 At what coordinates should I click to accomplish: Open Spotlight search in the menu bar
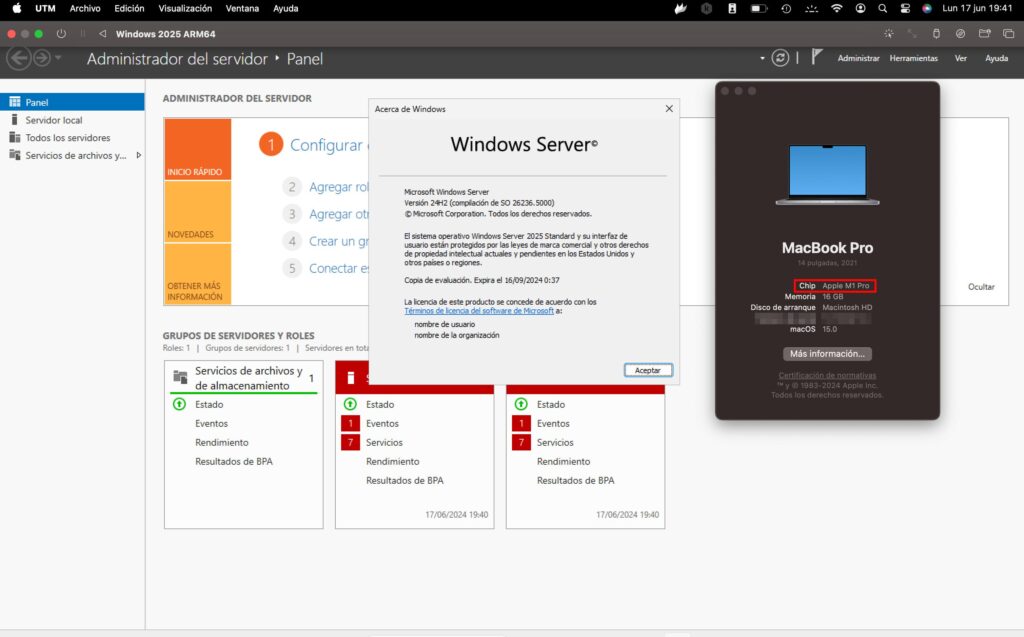[x=882, y=8]
